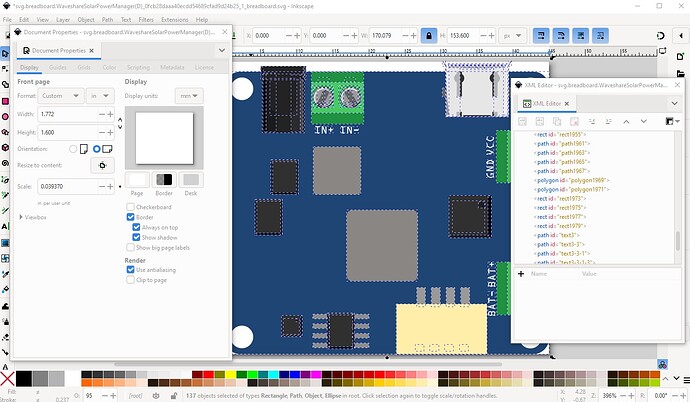Select the Rectangle tool in toolbox
This screenshot has height=402, width=690.
[5, 101]
